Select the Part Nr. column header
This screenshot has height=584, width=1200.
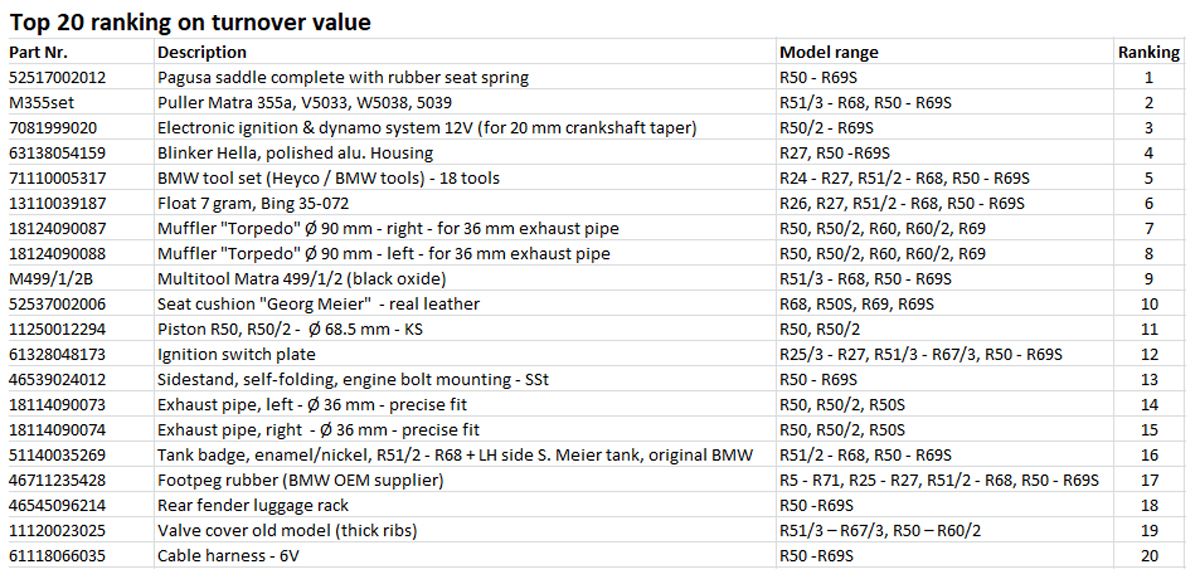pyautogui.click(x=79, y=52)
